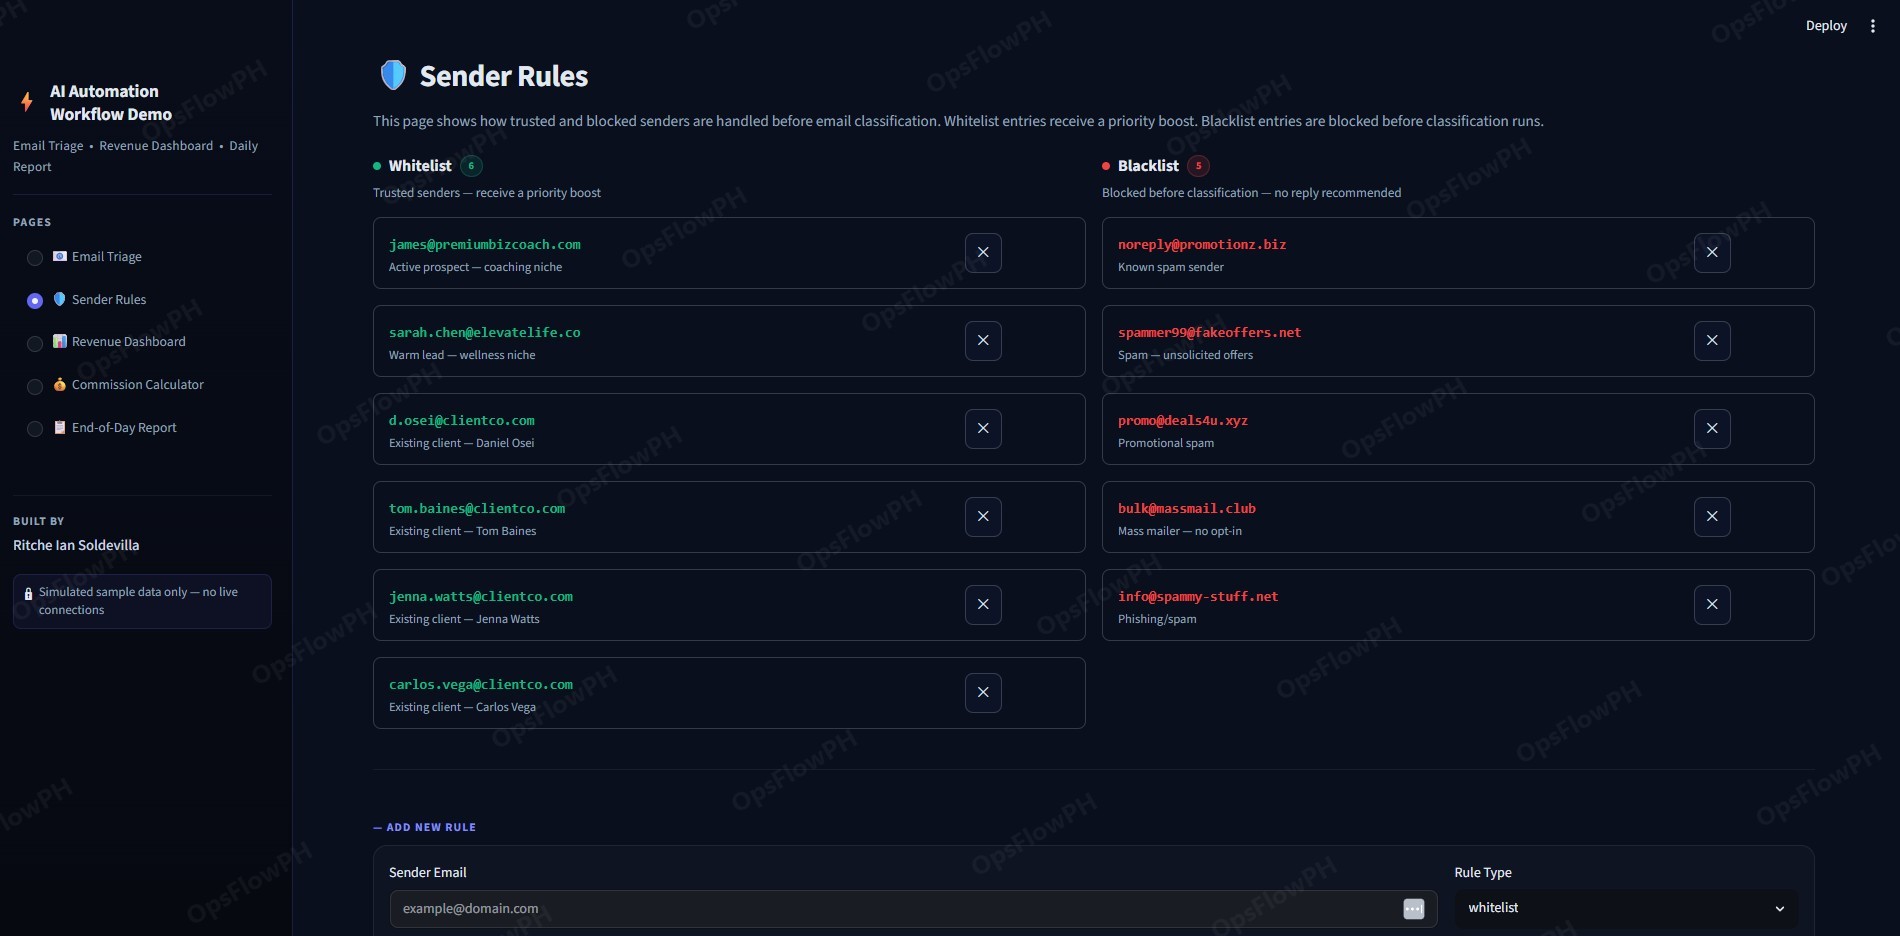Click the Ritche Ian Soldevilla author name
1900x936 pixels.
(x=76, y=545)
